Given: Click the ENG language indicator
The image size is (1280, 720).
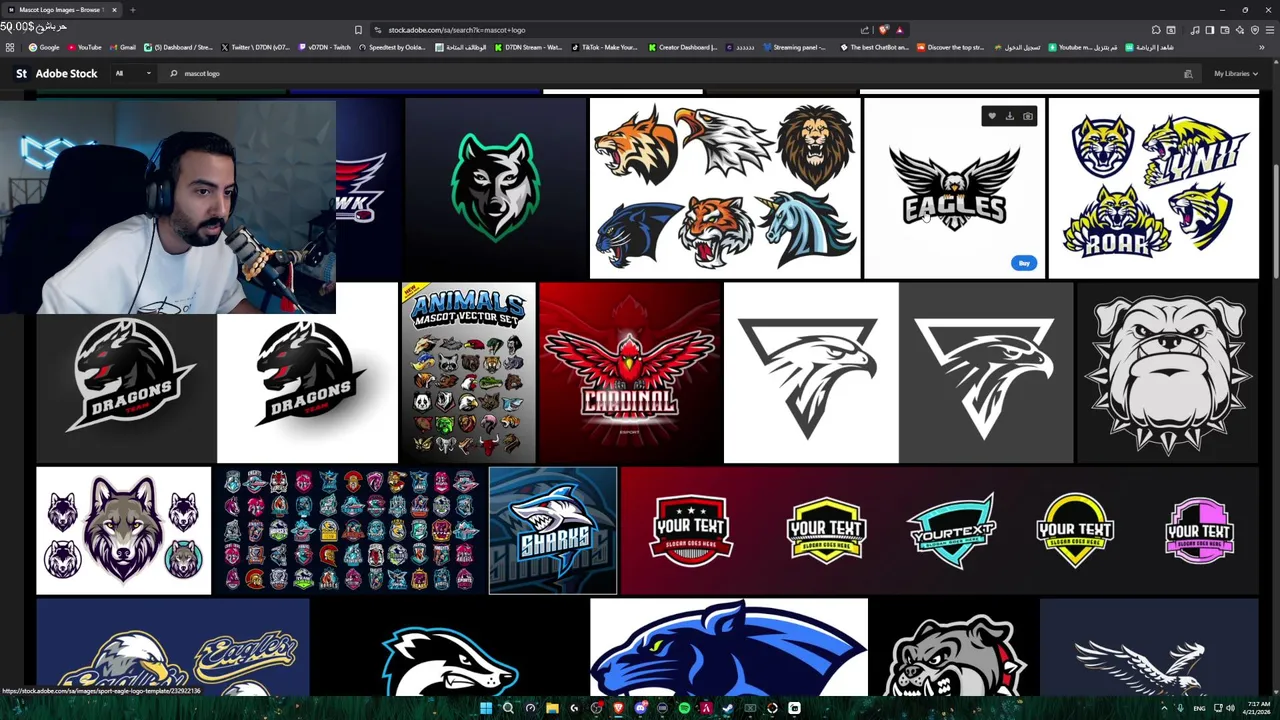Looking at the screenshot, I should pyautogui.click(x=1199, y=708).
